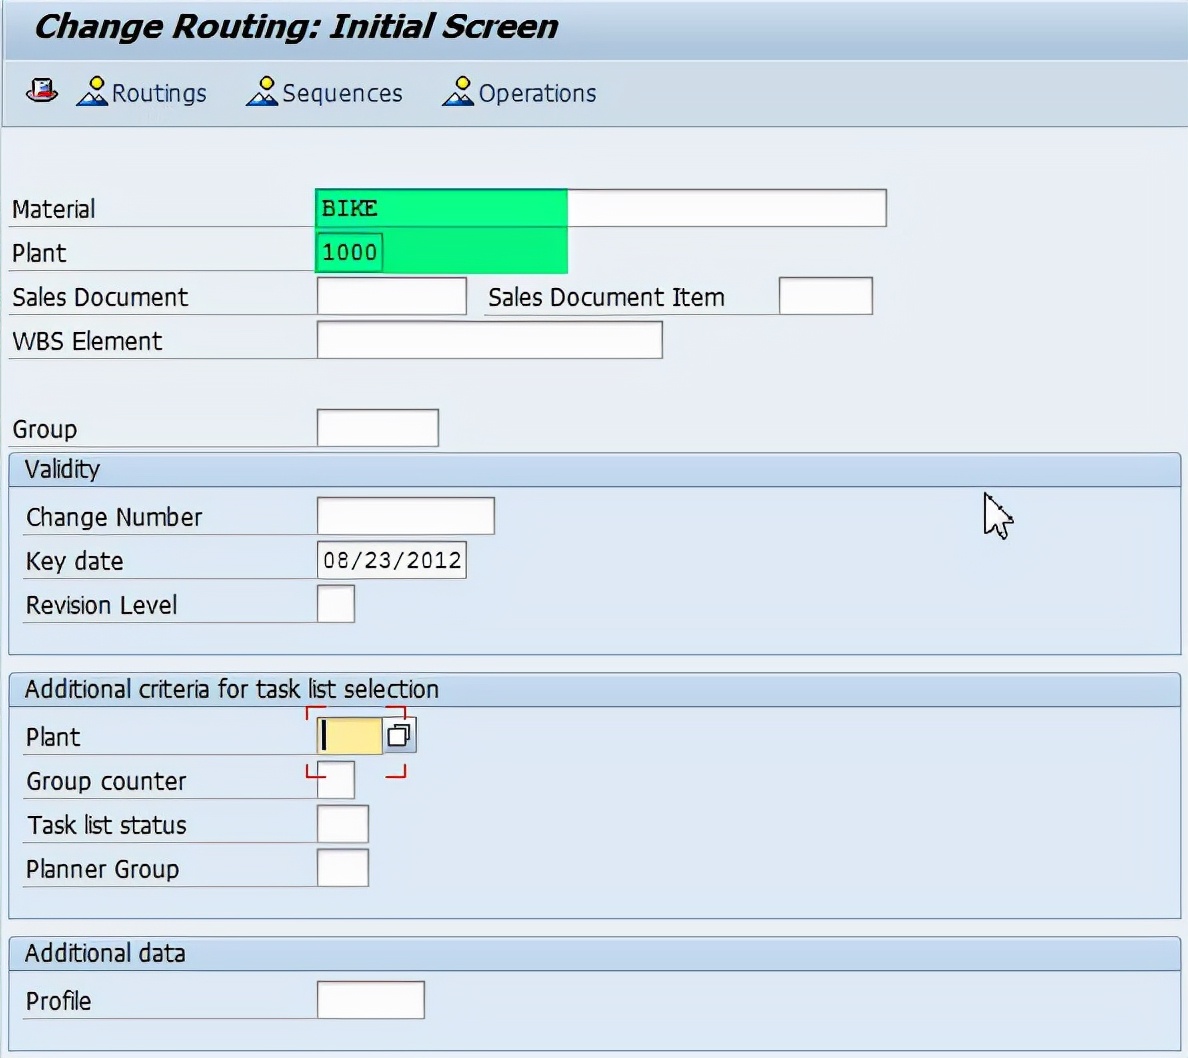This screenshot has width=1188, height=1058.
Task: Select the Task list status field
Action: tap(342, 825)
